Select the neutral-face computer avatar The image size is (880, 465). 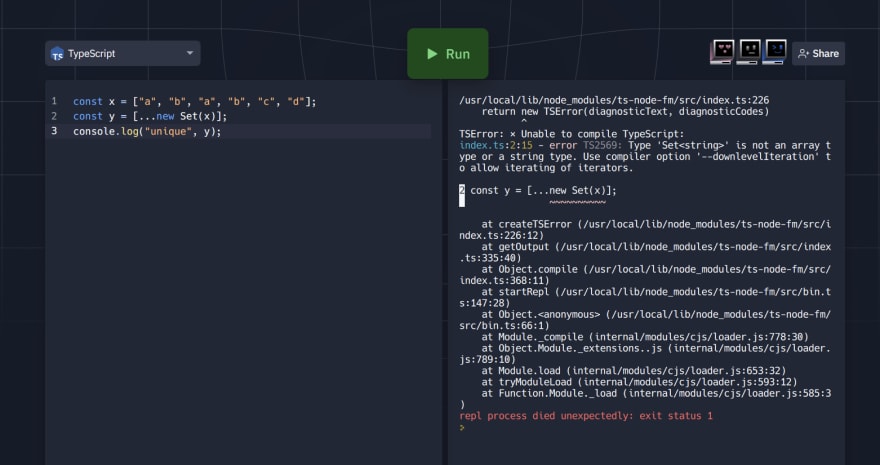point(748,52)
